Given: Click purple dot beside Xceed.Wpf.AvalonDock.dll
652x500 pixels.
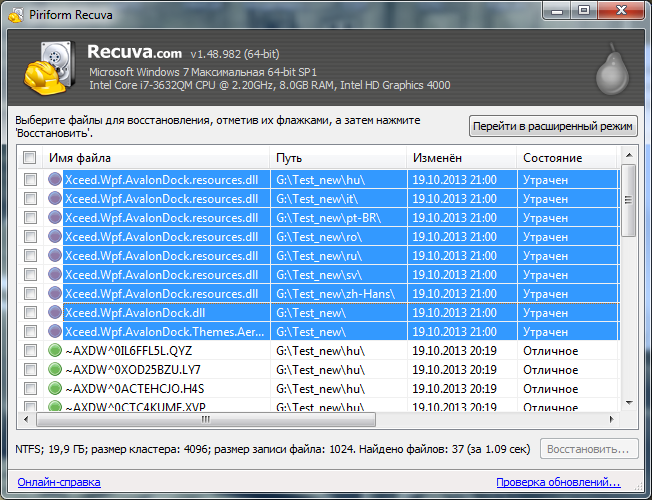Looking at the screenshot, I should pyautogui.click(x=54, y=312).
